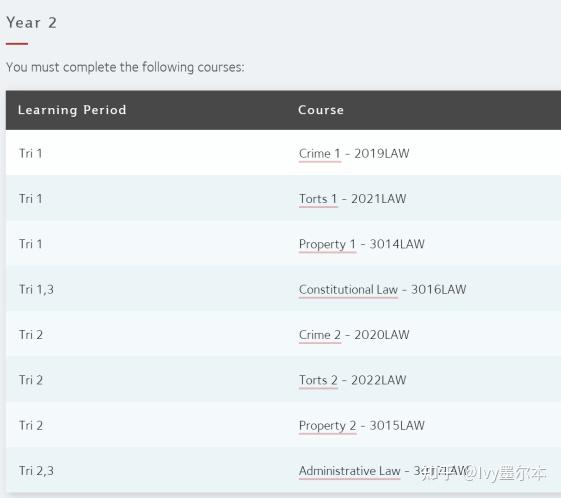Click the 2021LAW course code
The width and height of the screenshot is (561, 498).
click(379, 199)
